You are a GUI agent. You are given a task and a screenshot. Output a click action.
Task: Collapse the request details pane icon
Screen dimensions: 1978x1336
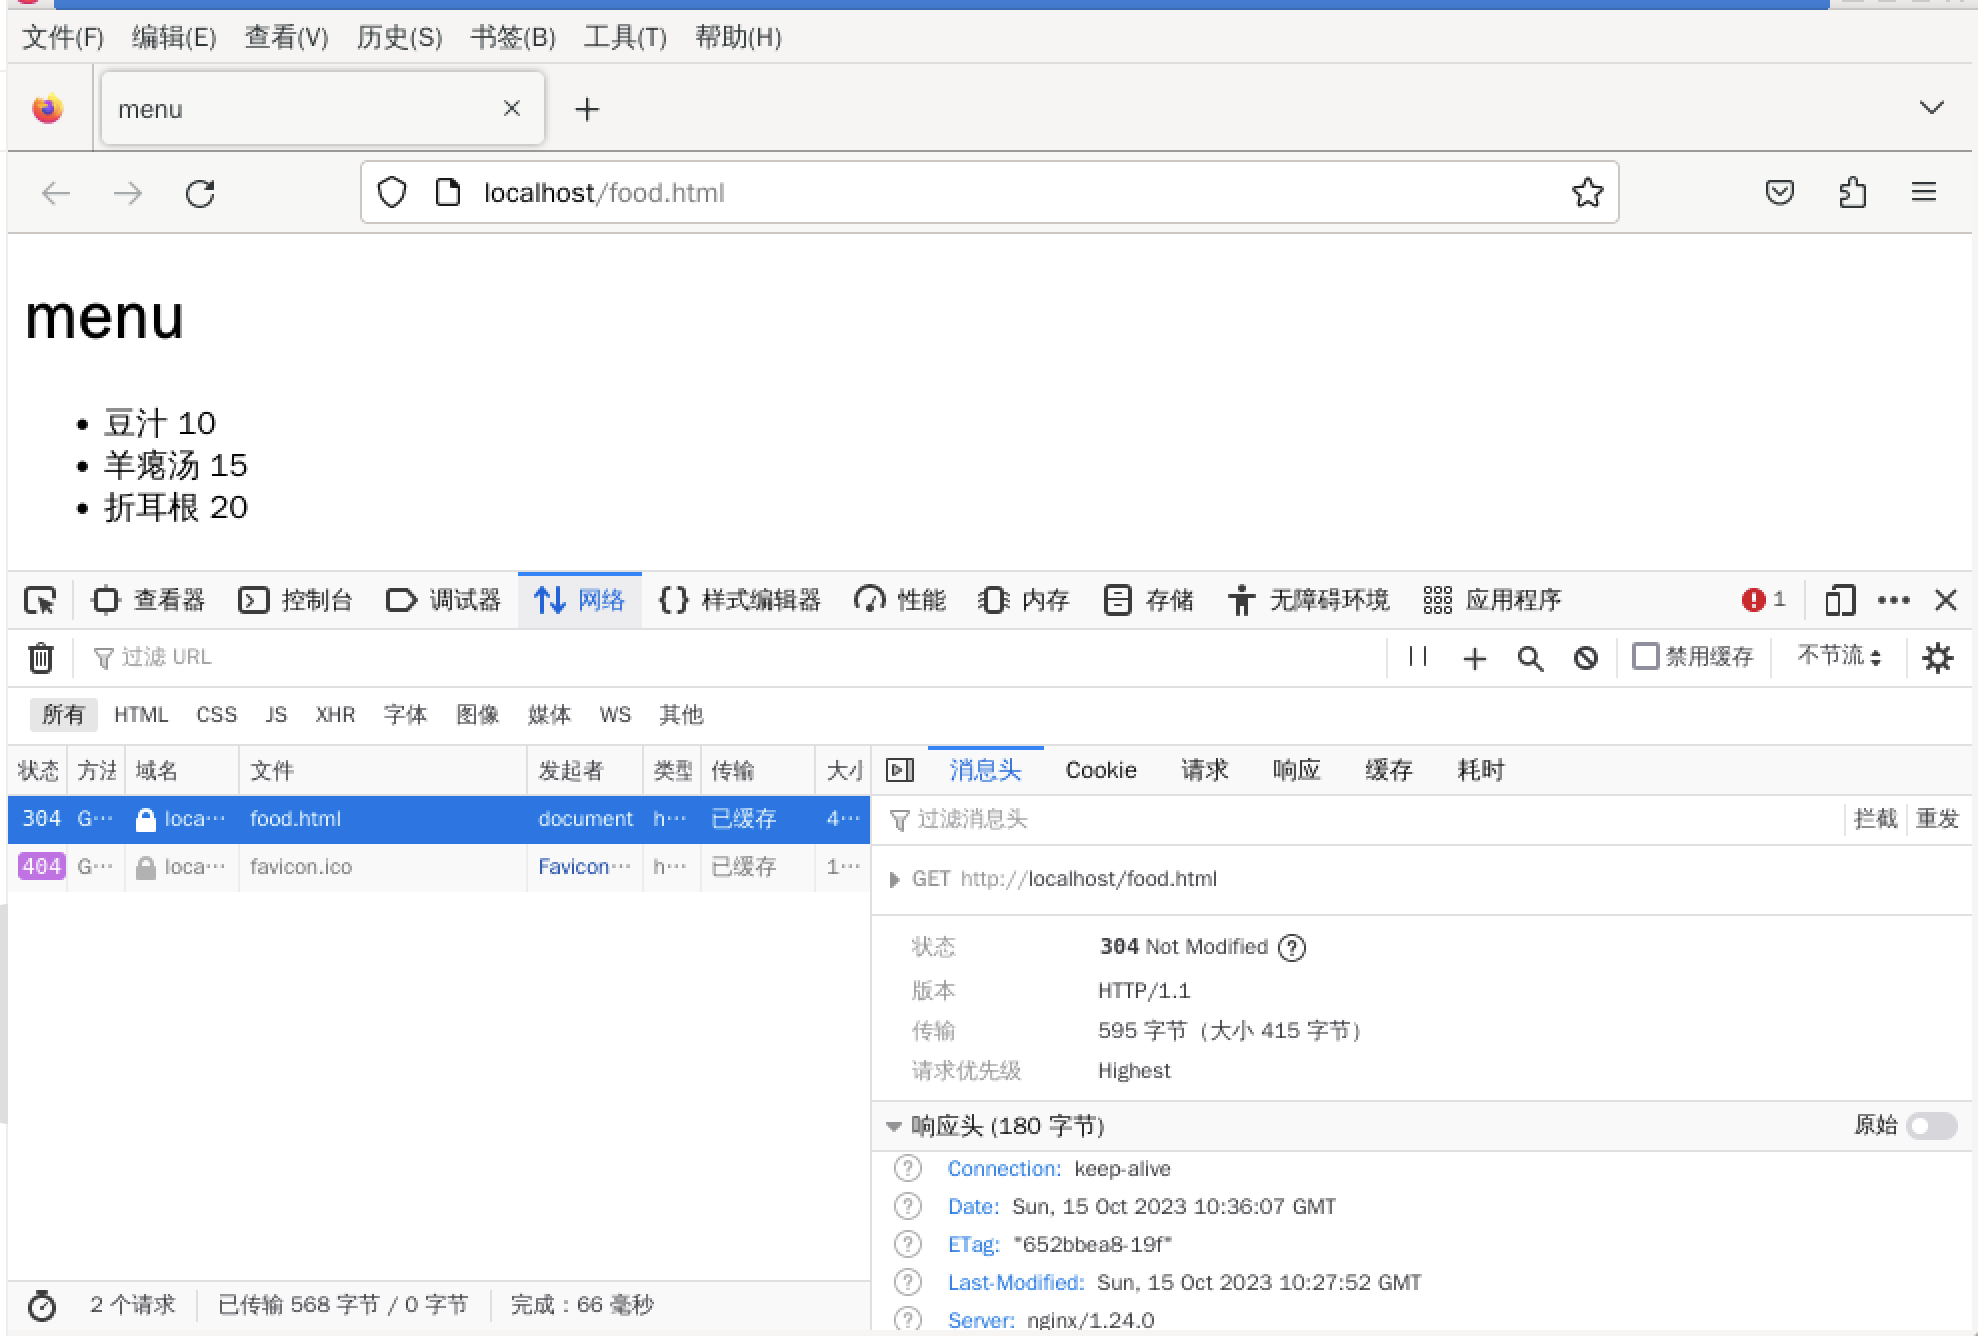coord(900,770)
